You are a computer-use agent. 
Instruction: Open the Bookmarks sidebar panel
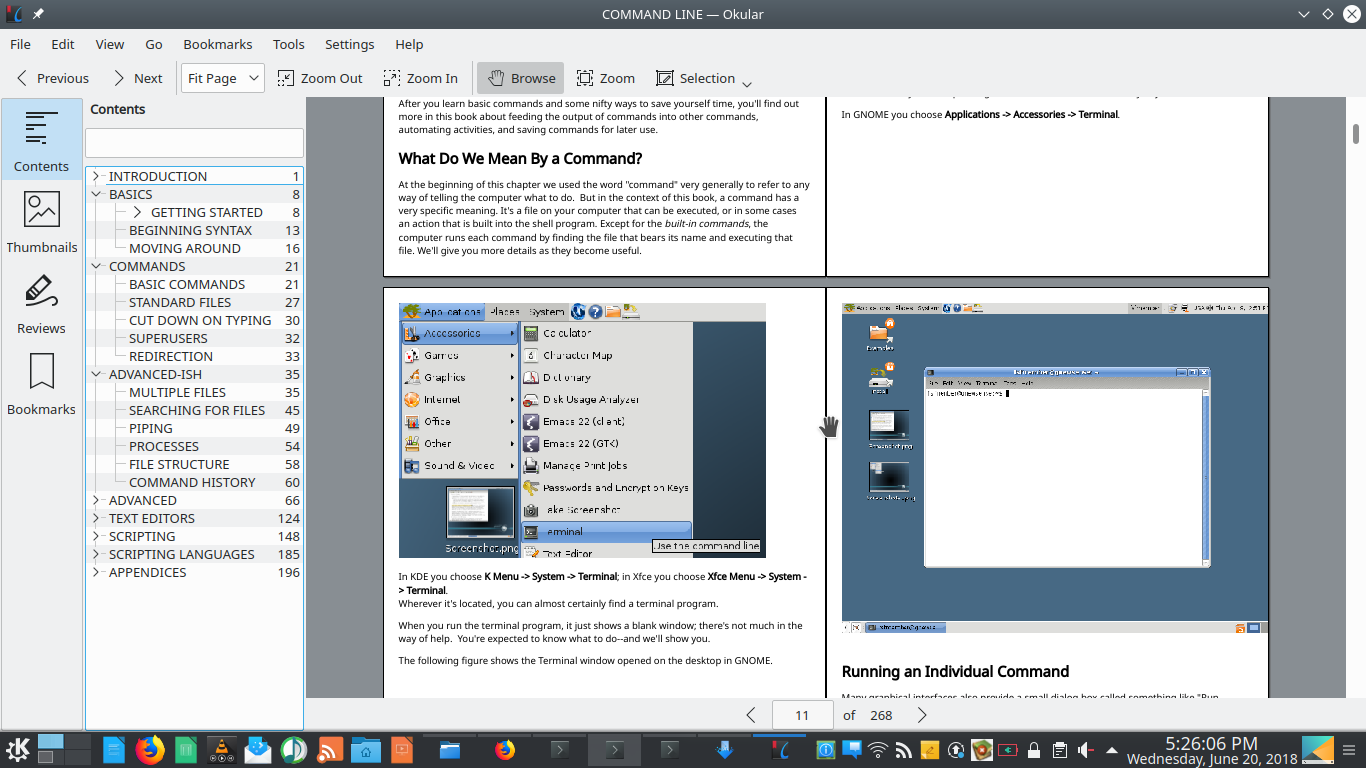point(42,383)
